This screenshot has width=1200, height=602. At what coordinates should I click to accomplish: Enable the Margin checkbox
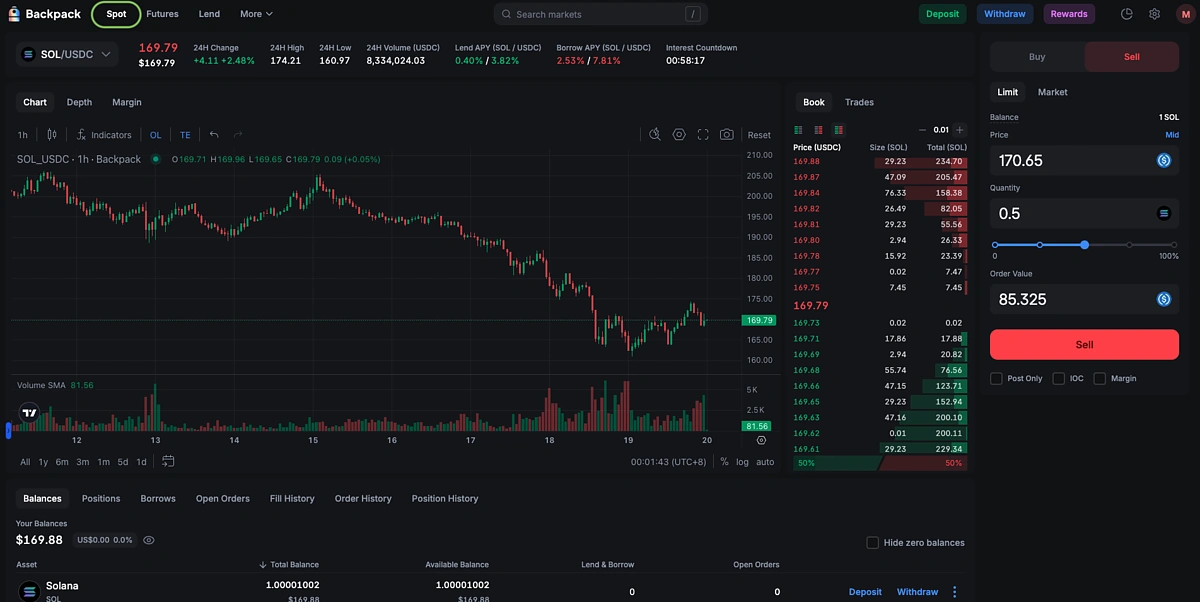[x=1100, y=378]
